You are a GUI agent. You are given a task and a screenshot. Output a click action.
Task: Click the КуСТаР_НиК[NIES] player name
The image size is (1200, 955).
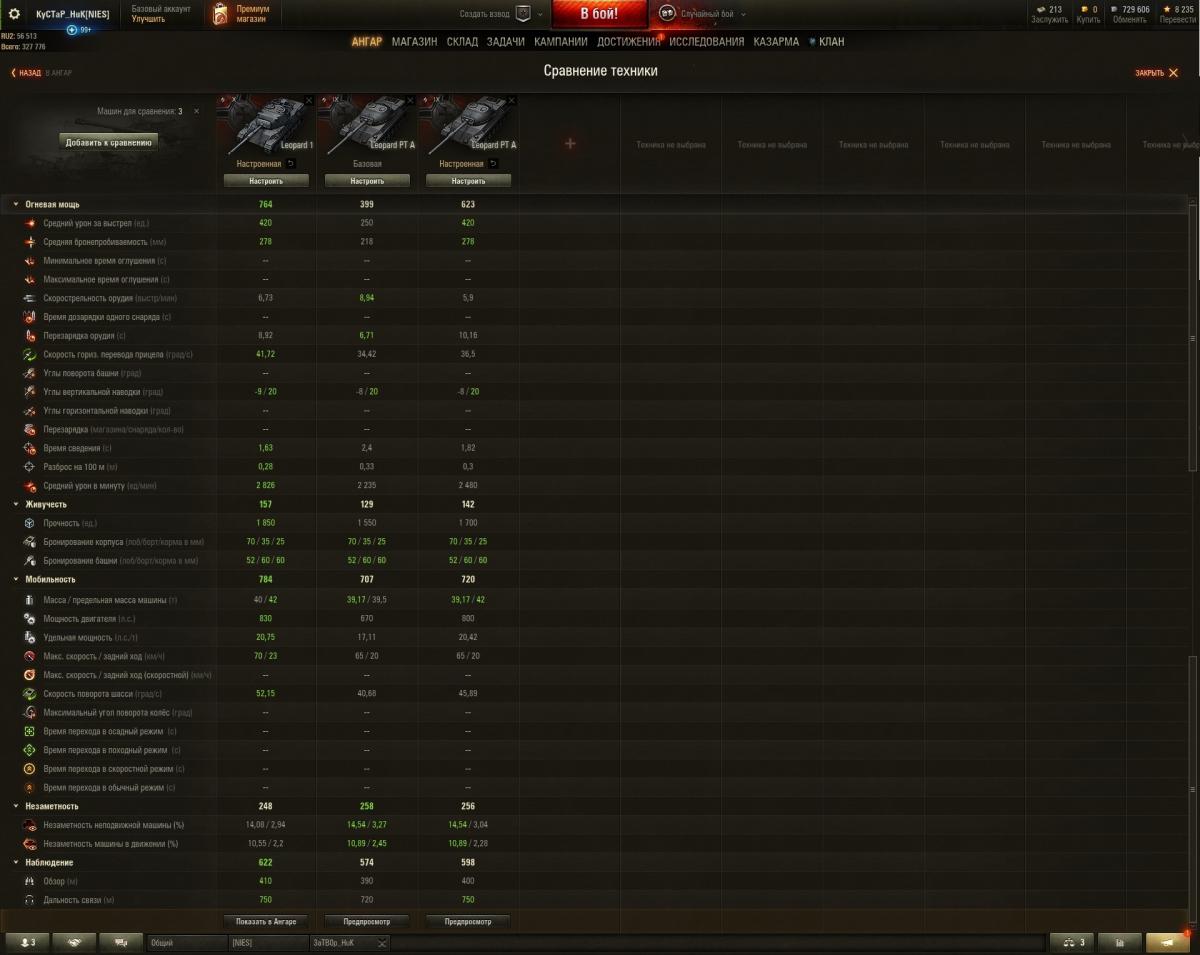(x=72, y=14)
